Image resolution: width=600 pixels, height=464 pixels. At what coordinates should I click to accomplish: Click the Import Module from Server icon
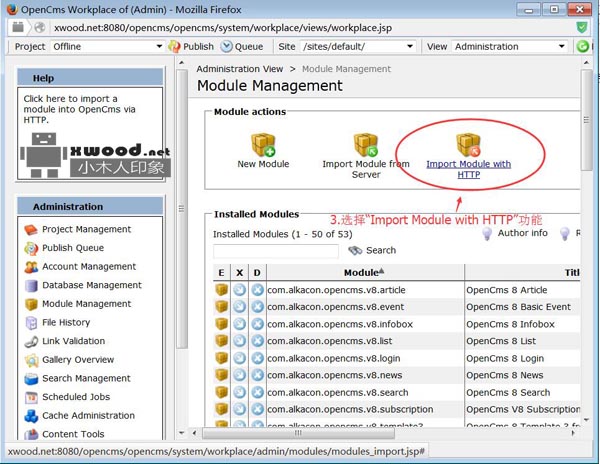click(366, 145)
